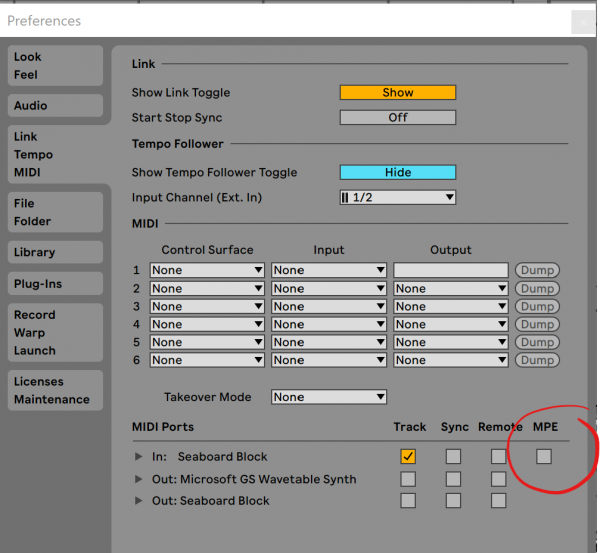Screen dimensions: 600x553
Task: Enable Remote for Out: Seaboard Block
Action: (498, 500)
